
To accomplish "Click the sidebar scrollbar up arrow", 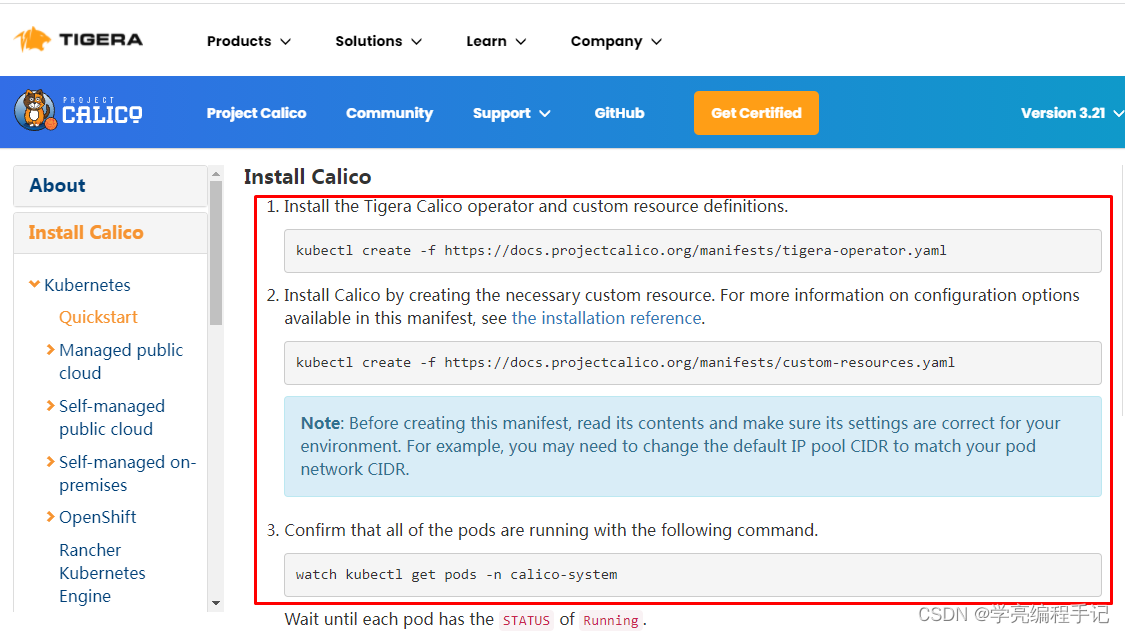I will [x=216, y=174].
